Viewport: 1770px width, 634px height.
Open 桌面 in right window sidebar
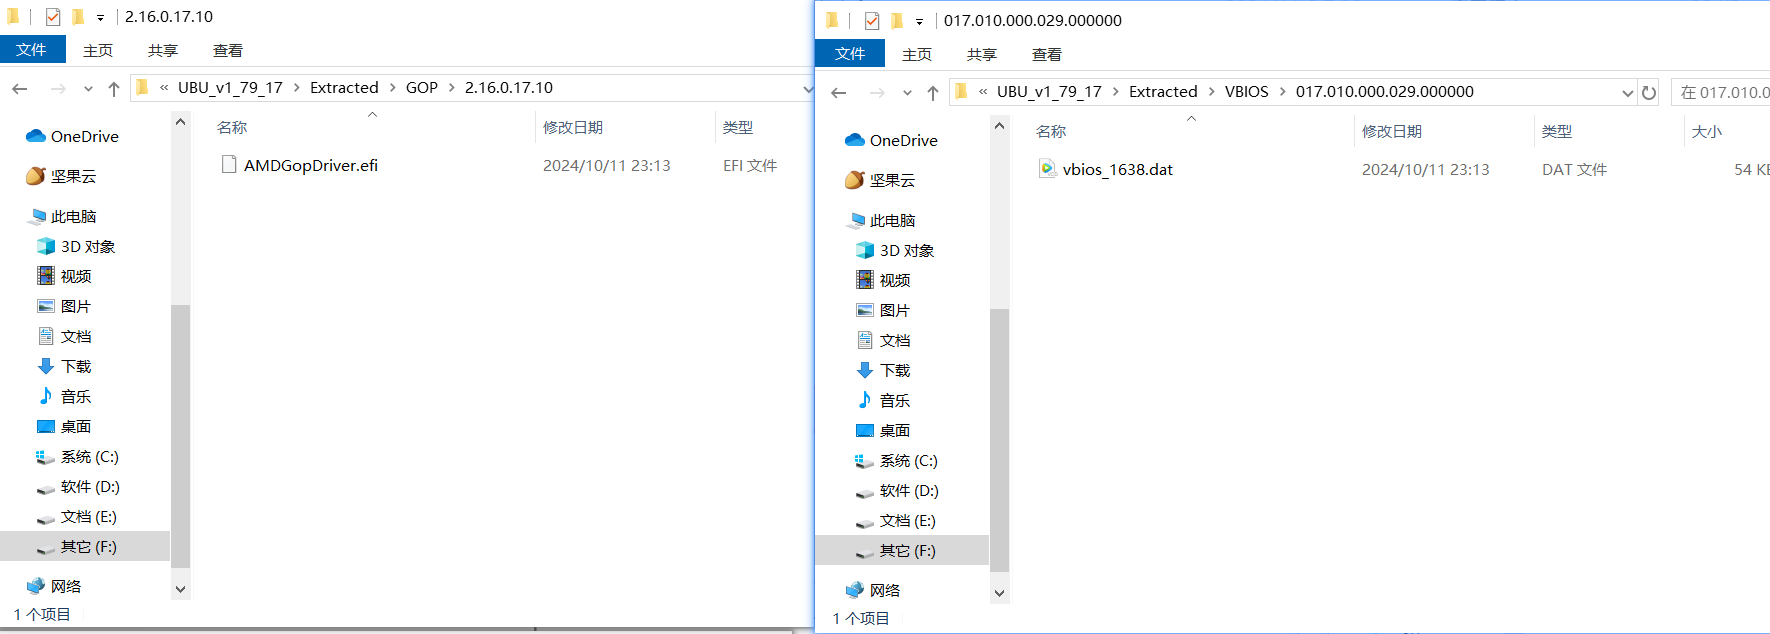pyautogui.click(x=894, y=430)
